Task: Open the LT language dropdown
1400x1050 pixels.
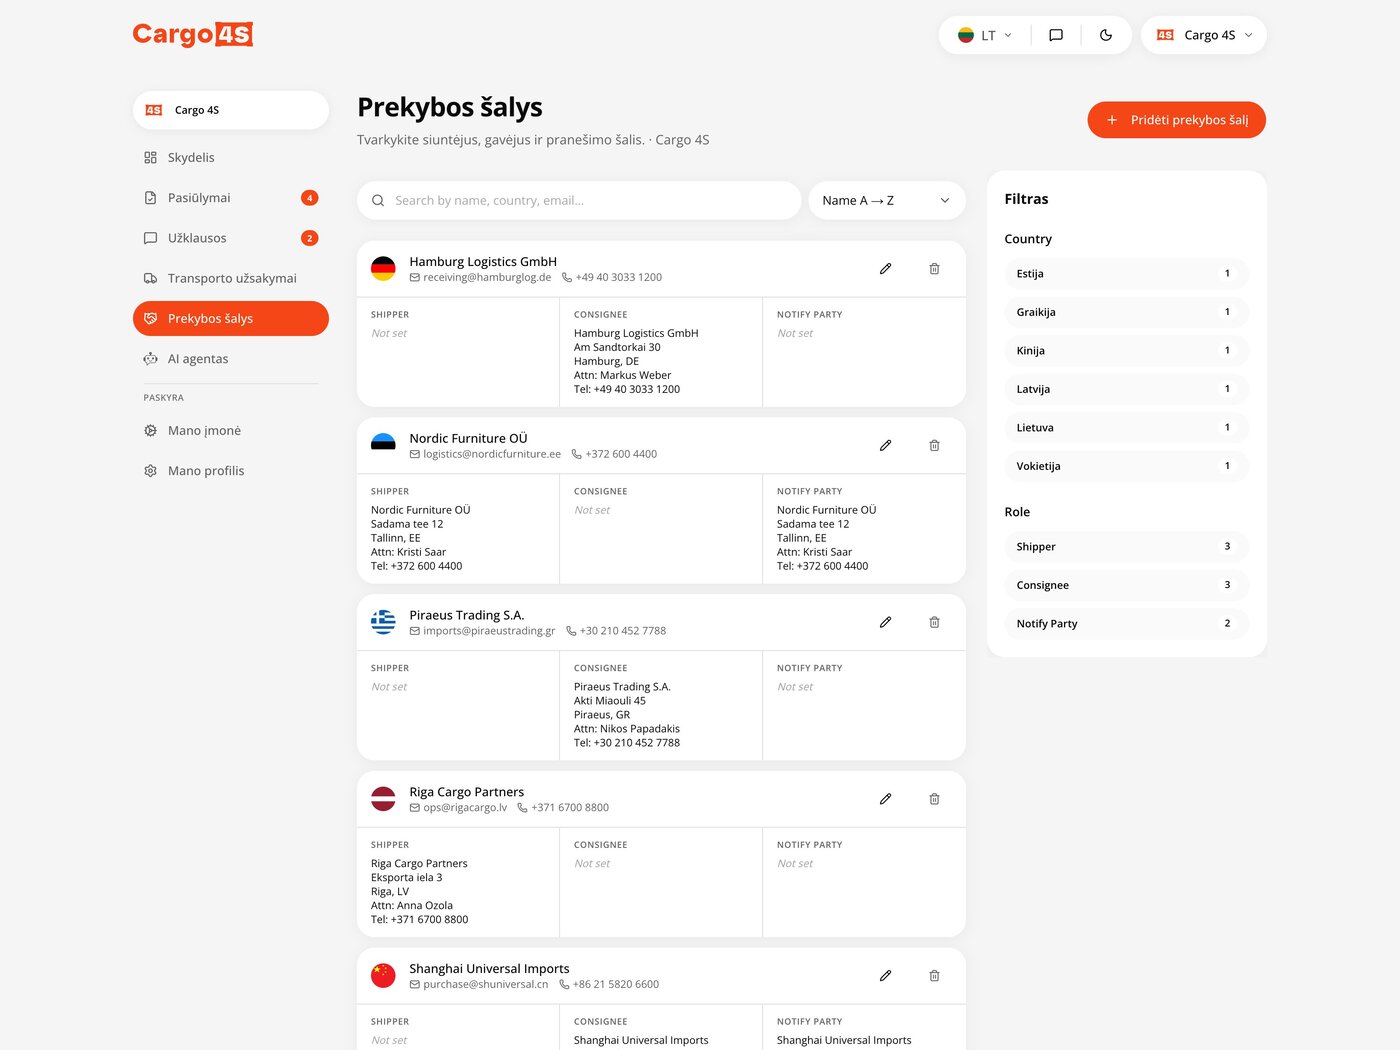Action: 985,35
